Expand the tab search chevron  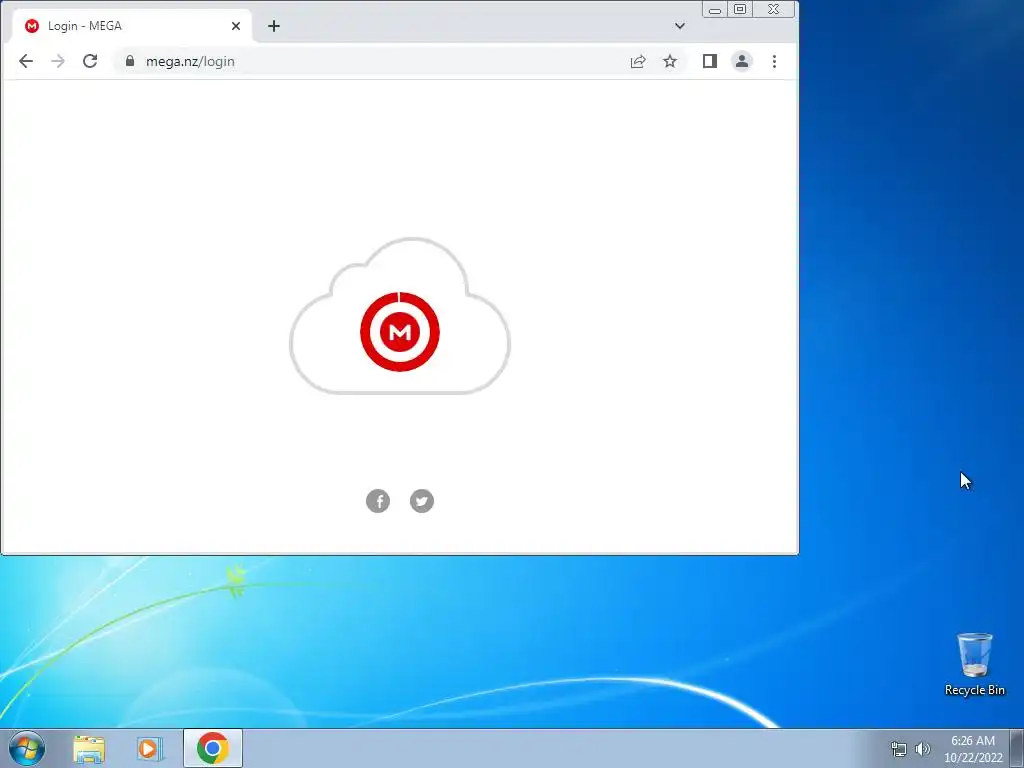680,26
